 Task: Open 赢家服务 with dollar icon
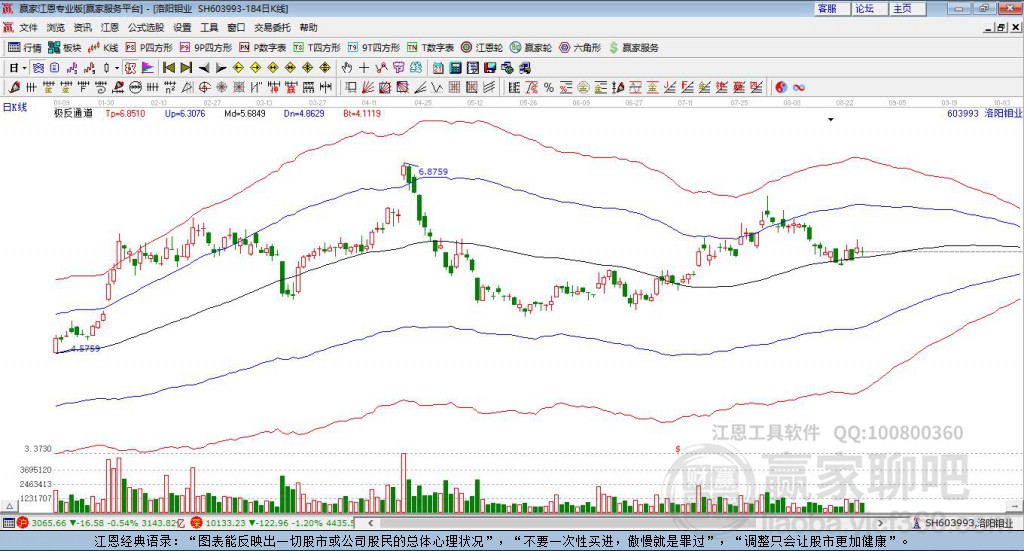[633, 48]
